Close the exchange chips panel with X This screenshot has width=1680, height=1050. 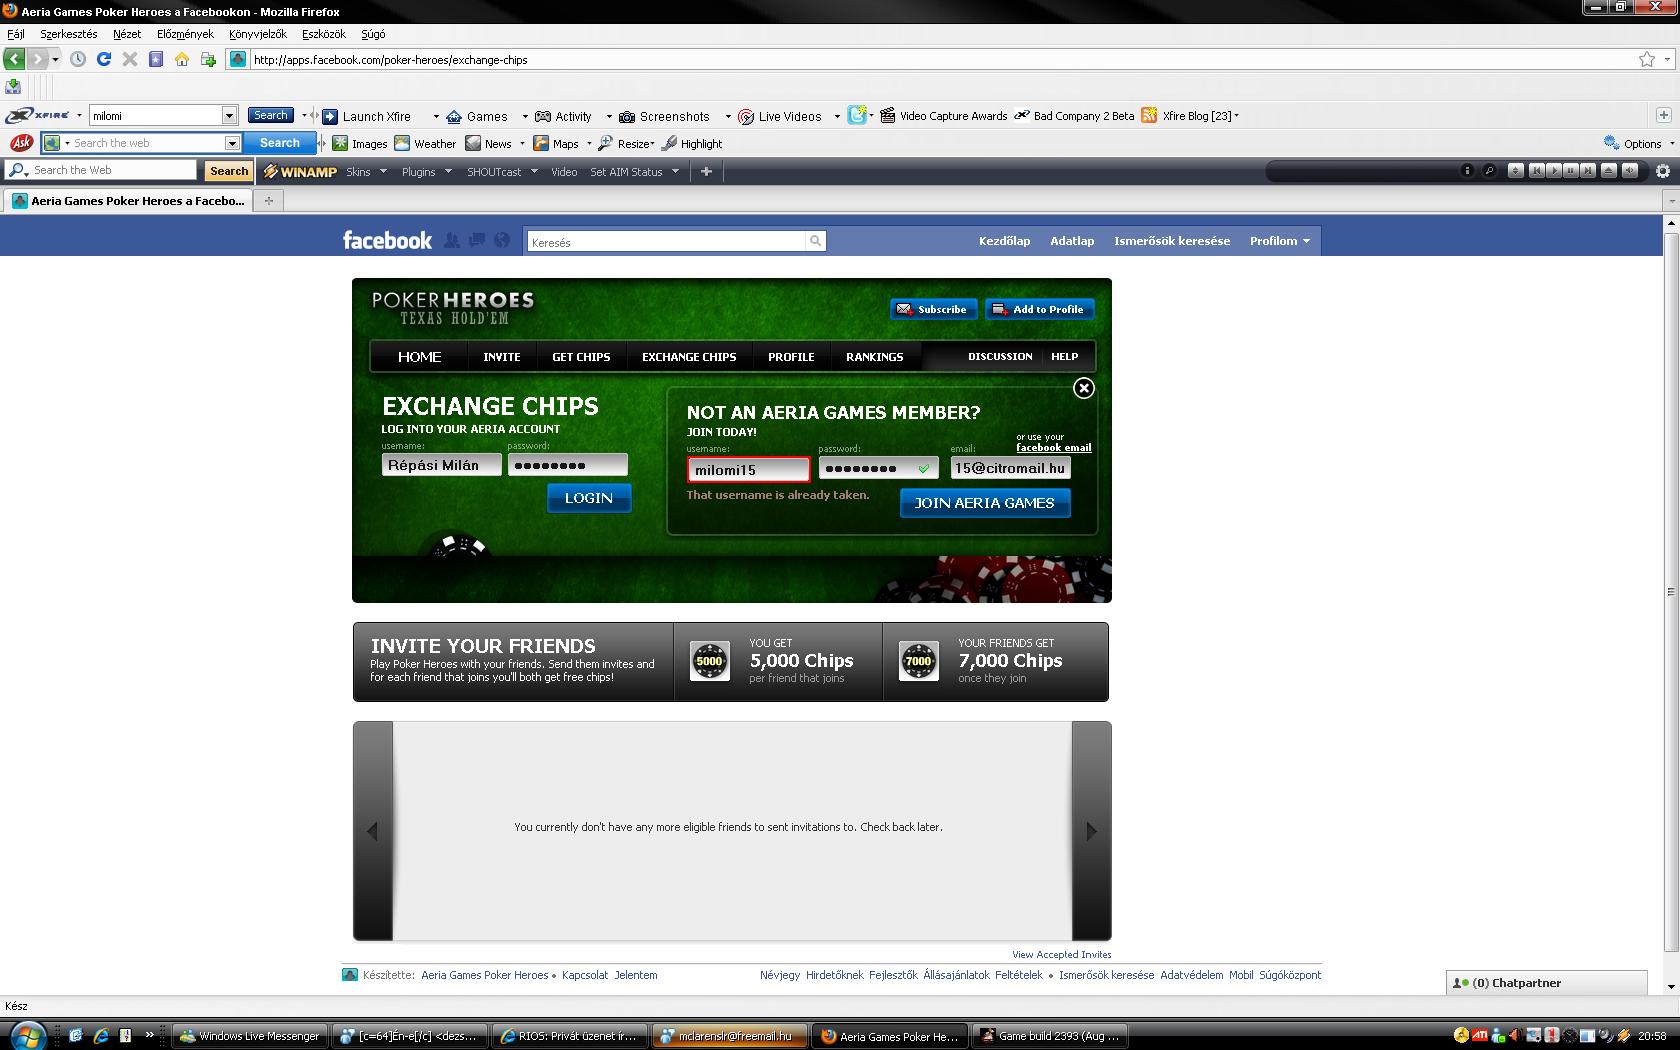click(x=1084, y=388)
